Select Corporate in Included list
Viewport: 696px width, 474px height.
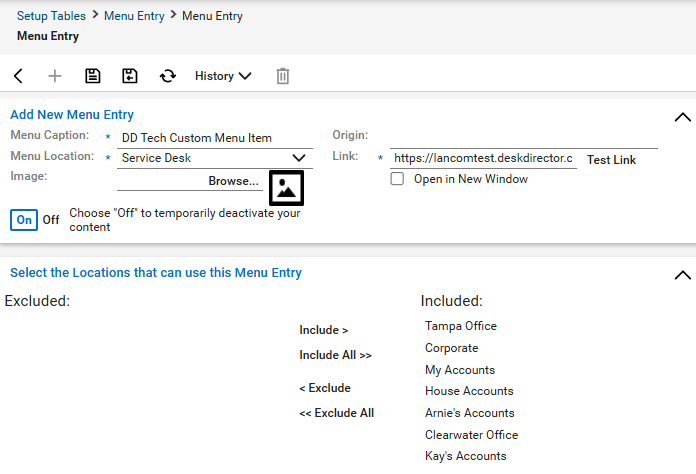(451, 348)
